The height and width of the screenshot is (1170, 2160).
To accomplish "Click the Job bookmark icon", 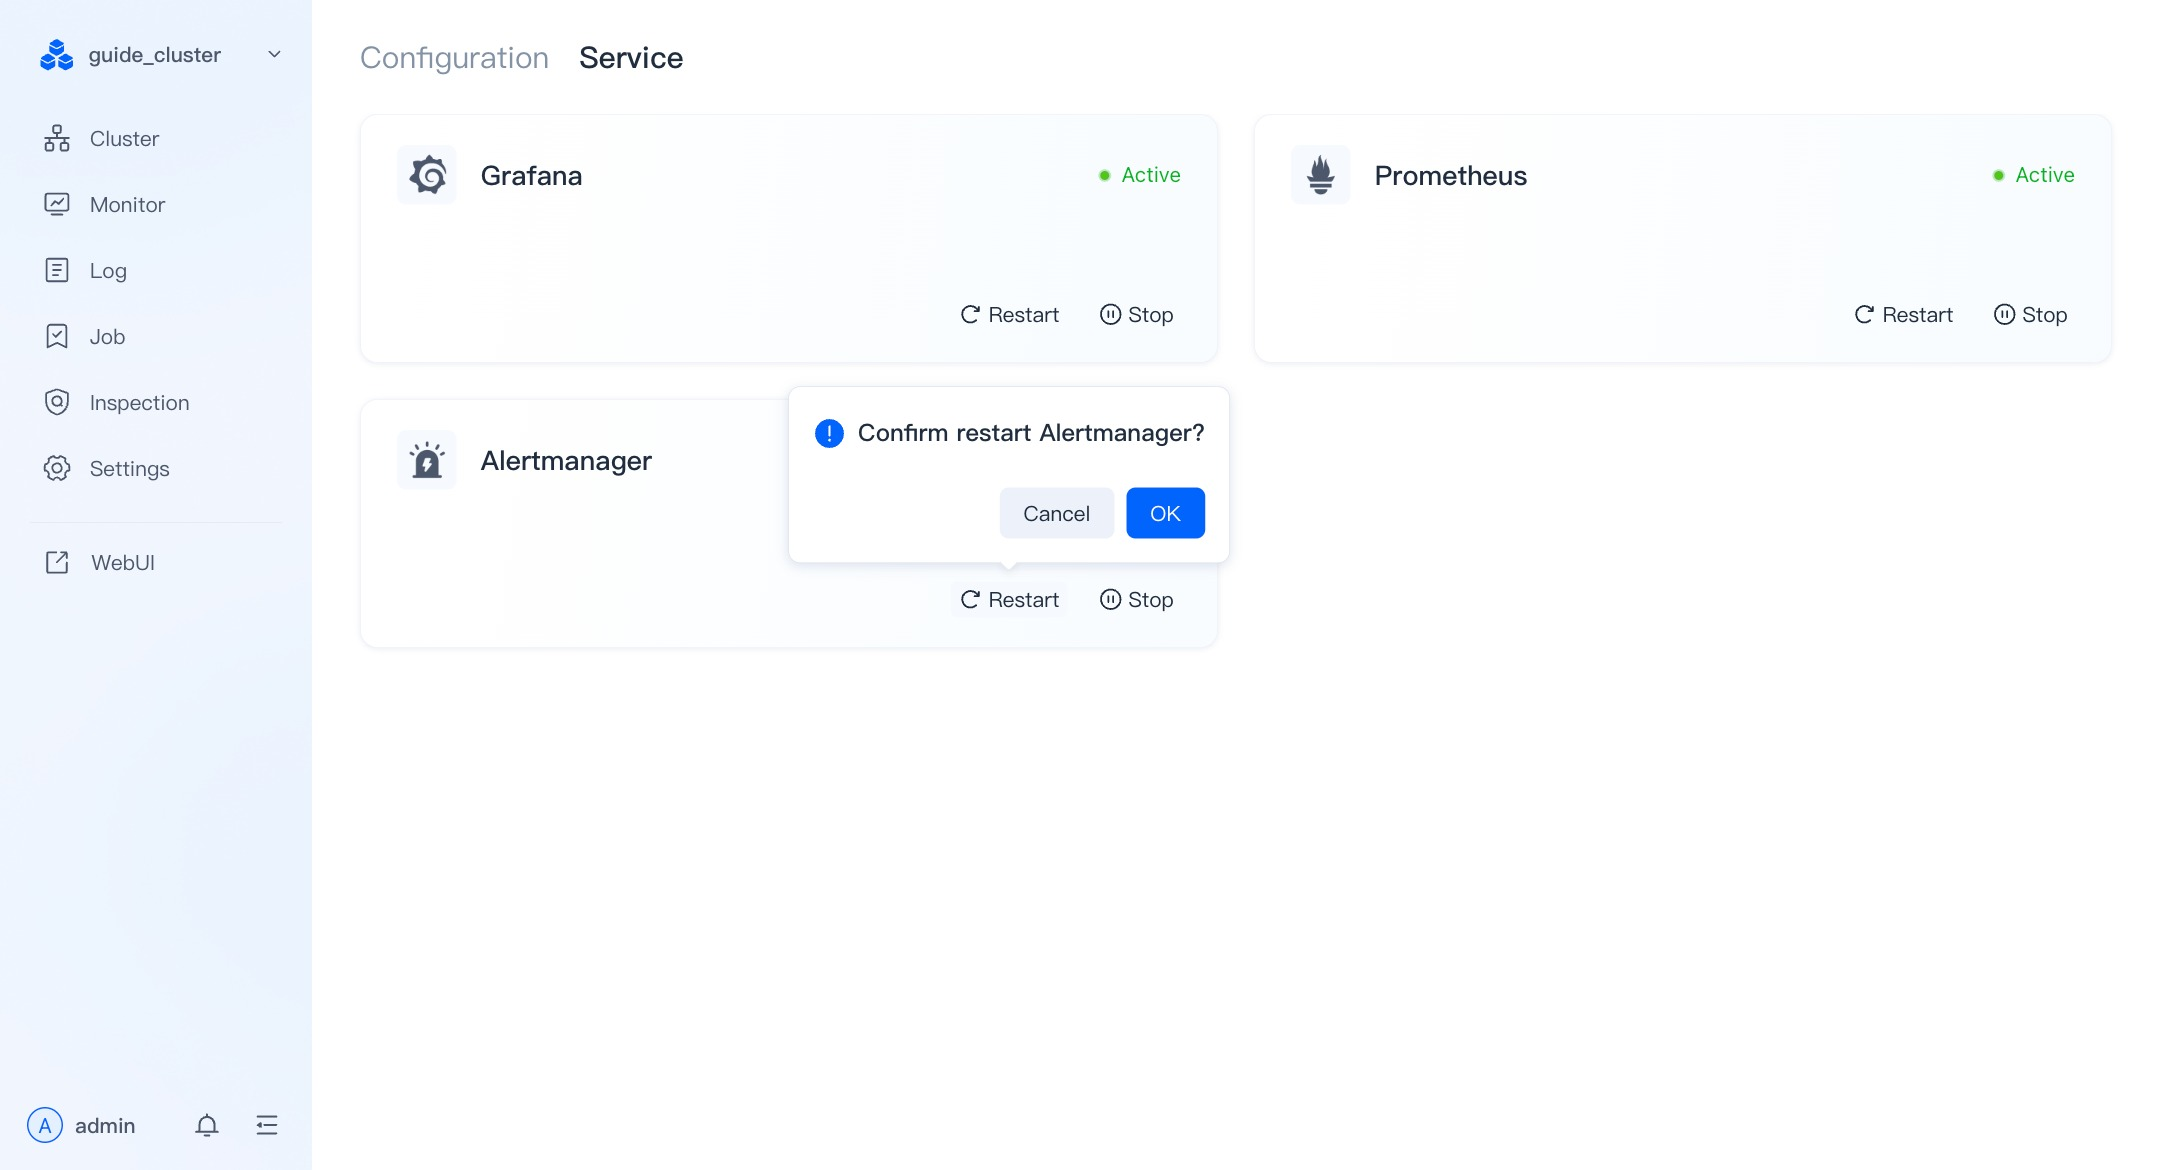I will click(x=57, y=336).
